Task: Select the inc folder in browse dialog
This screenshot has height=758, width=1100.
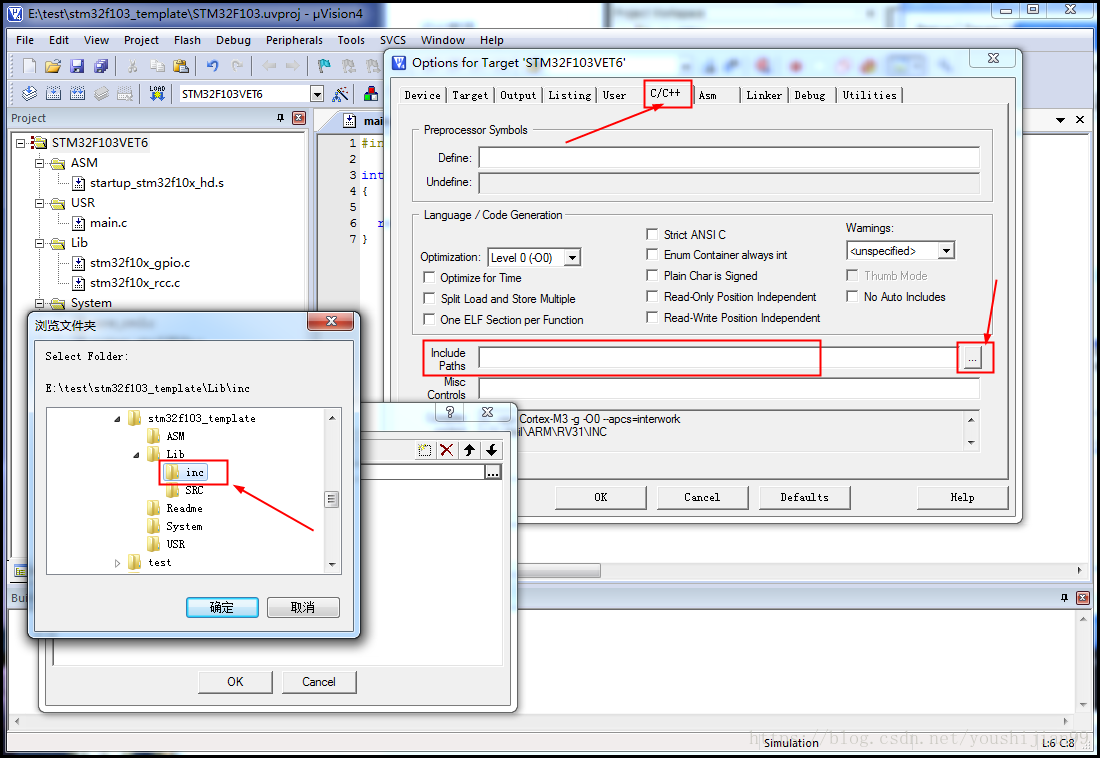Action: click(x=186, y=472)
